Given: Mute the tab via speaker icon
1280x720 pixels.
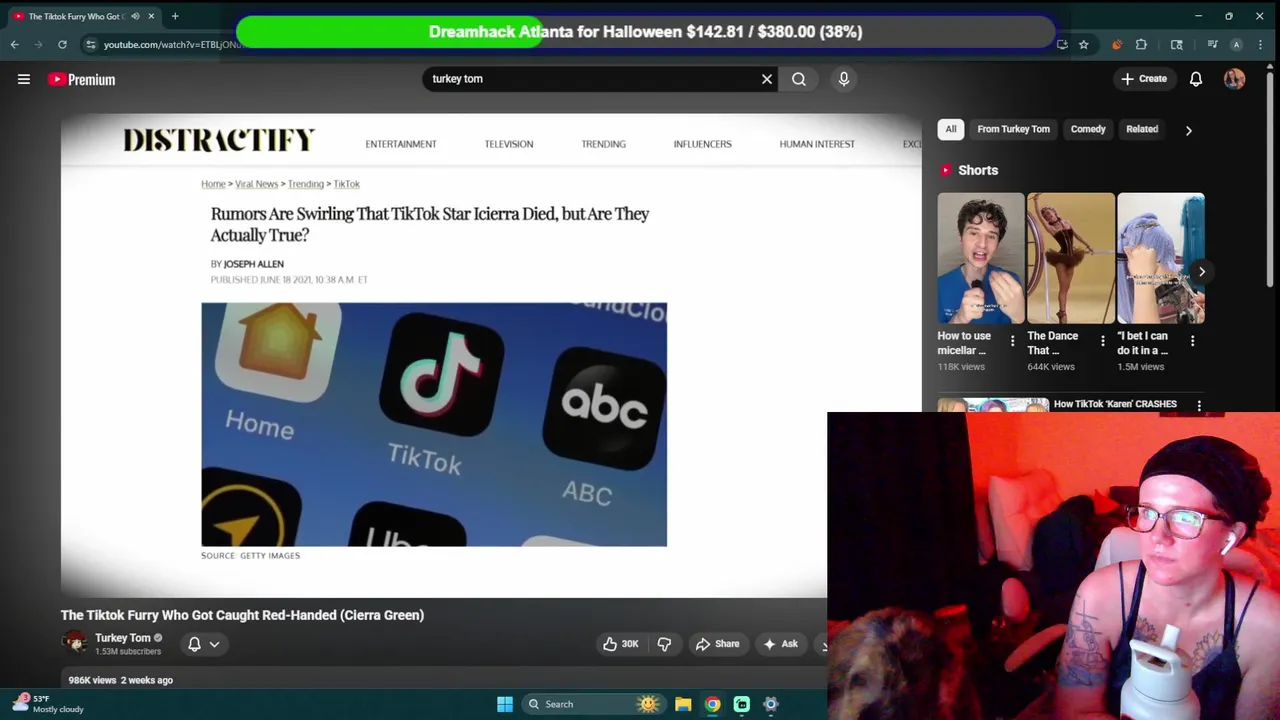Looking at the screenshot, I should [x=135, y=16].
